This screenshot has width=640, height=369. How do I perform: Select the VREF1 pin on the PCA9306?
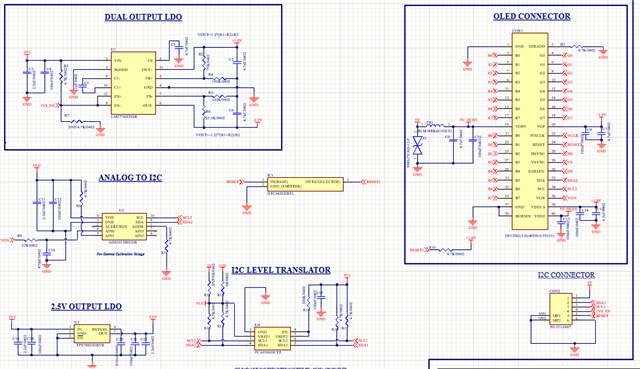pos(264,336)
